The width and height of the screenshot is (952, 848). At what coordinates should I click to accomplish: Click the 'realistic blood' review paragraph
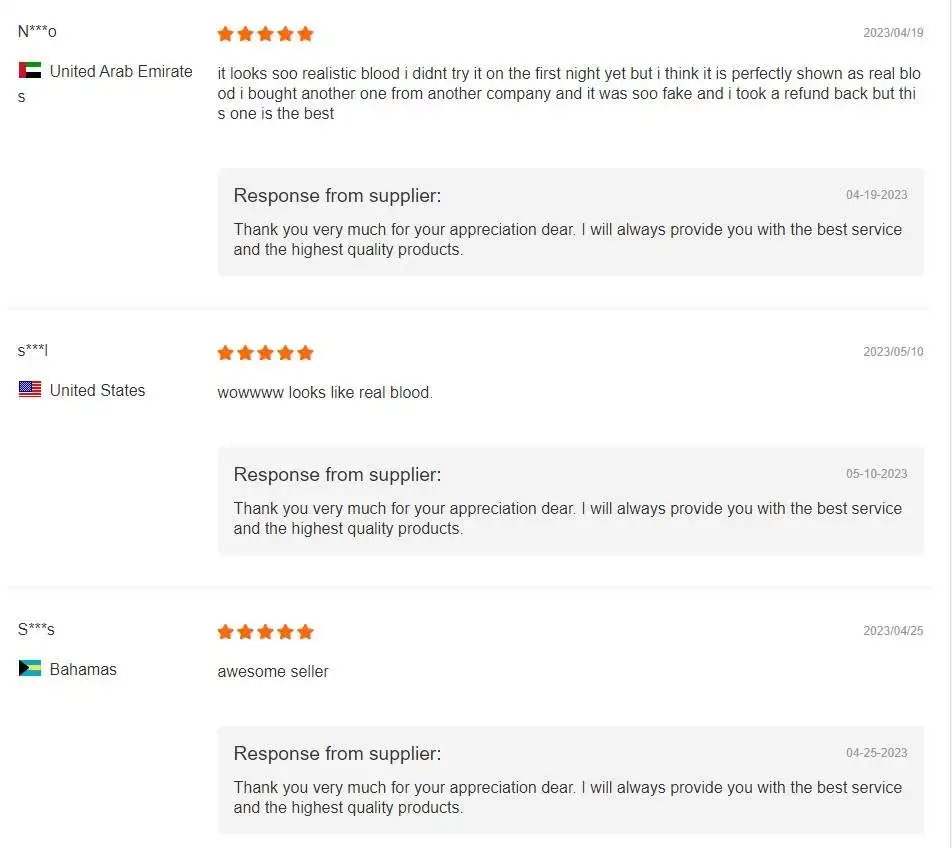568,93
